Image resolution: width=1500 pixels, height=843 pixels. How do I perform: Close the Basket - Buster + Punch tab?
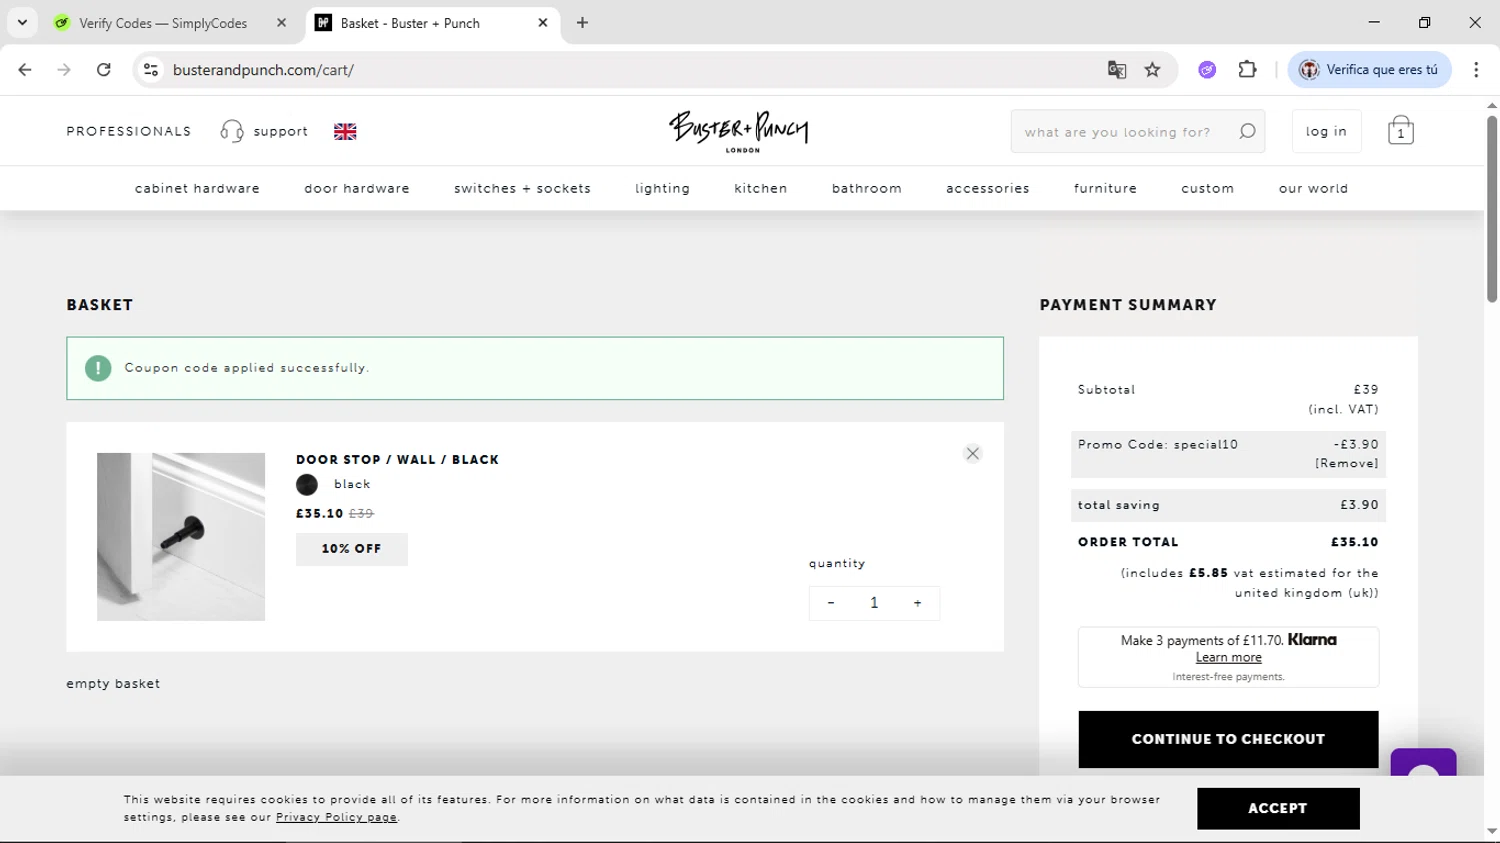pyautogui.click(x=543, y=23)
